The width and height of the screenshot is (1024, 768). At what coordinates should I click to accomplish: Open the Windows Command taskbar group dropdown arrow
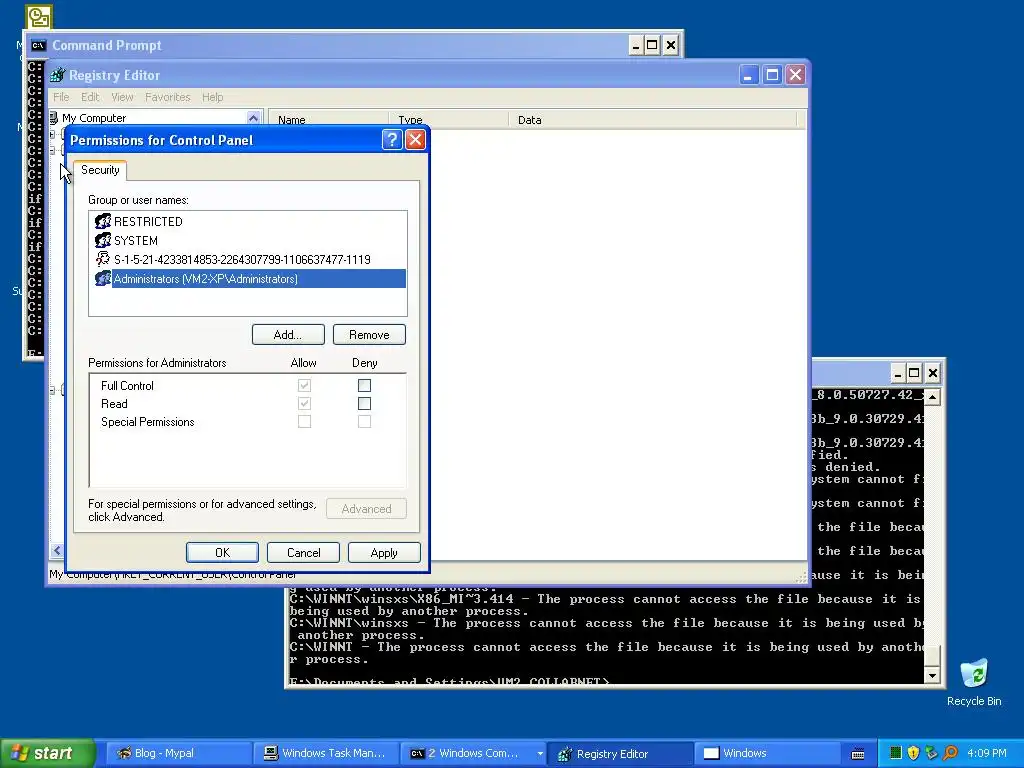click(x=539, y=754)
